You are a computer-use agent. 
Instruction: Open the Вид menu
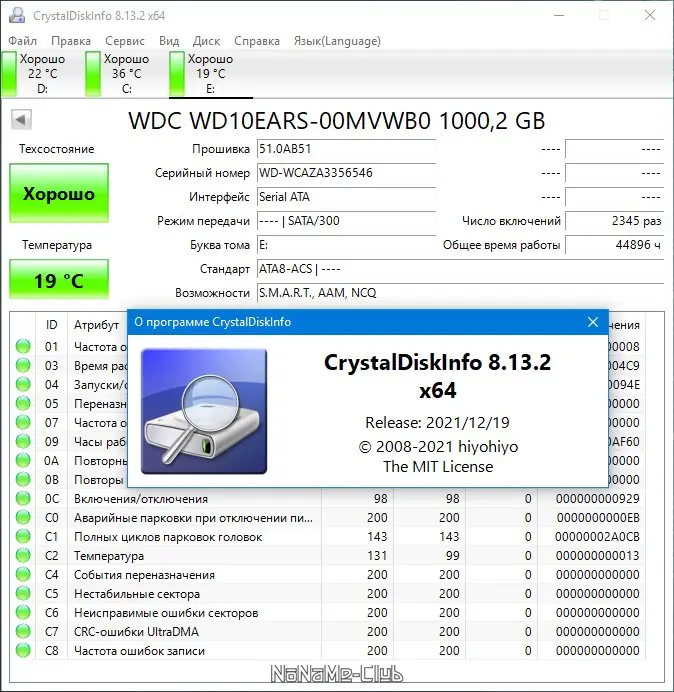tap(169, 41)
